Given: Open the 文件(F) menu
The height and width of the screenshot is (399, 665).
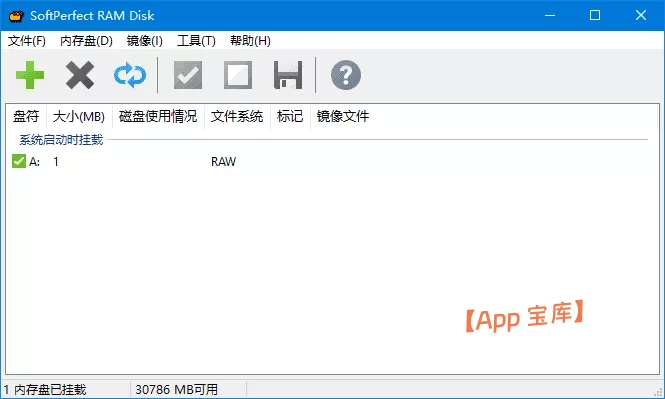Looking at the screenshot, I should 27,41.
